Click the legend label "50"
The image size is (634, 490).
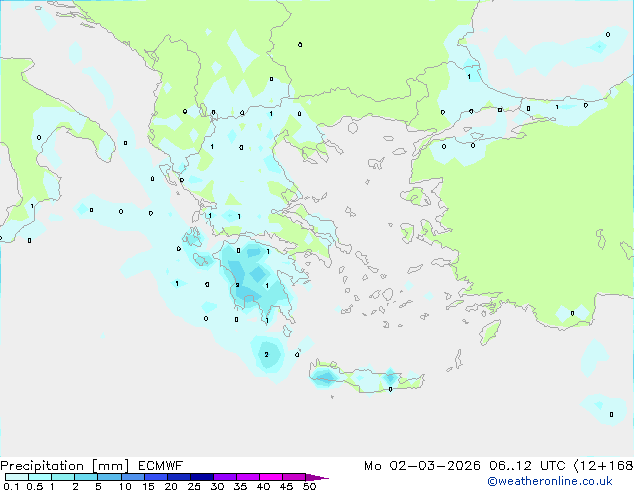(310, 486)
